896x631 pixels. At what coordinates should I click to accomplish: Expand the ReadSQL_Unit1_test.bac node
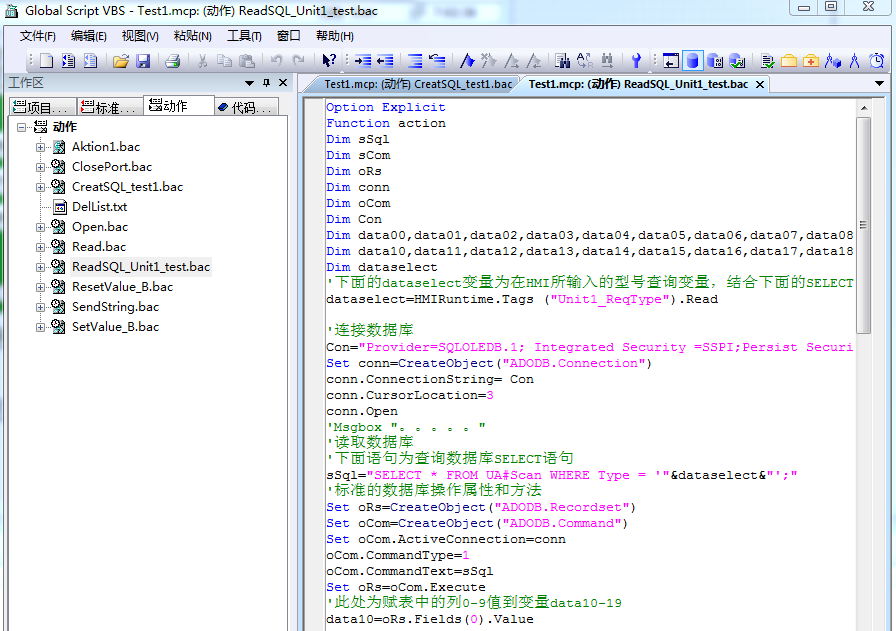coord(40,267)
